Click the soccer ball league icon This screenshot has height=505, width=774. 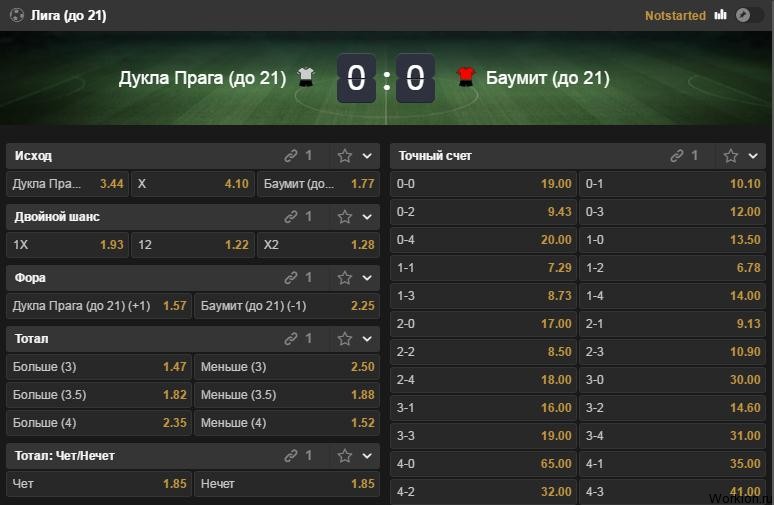[x=17, y=15]
